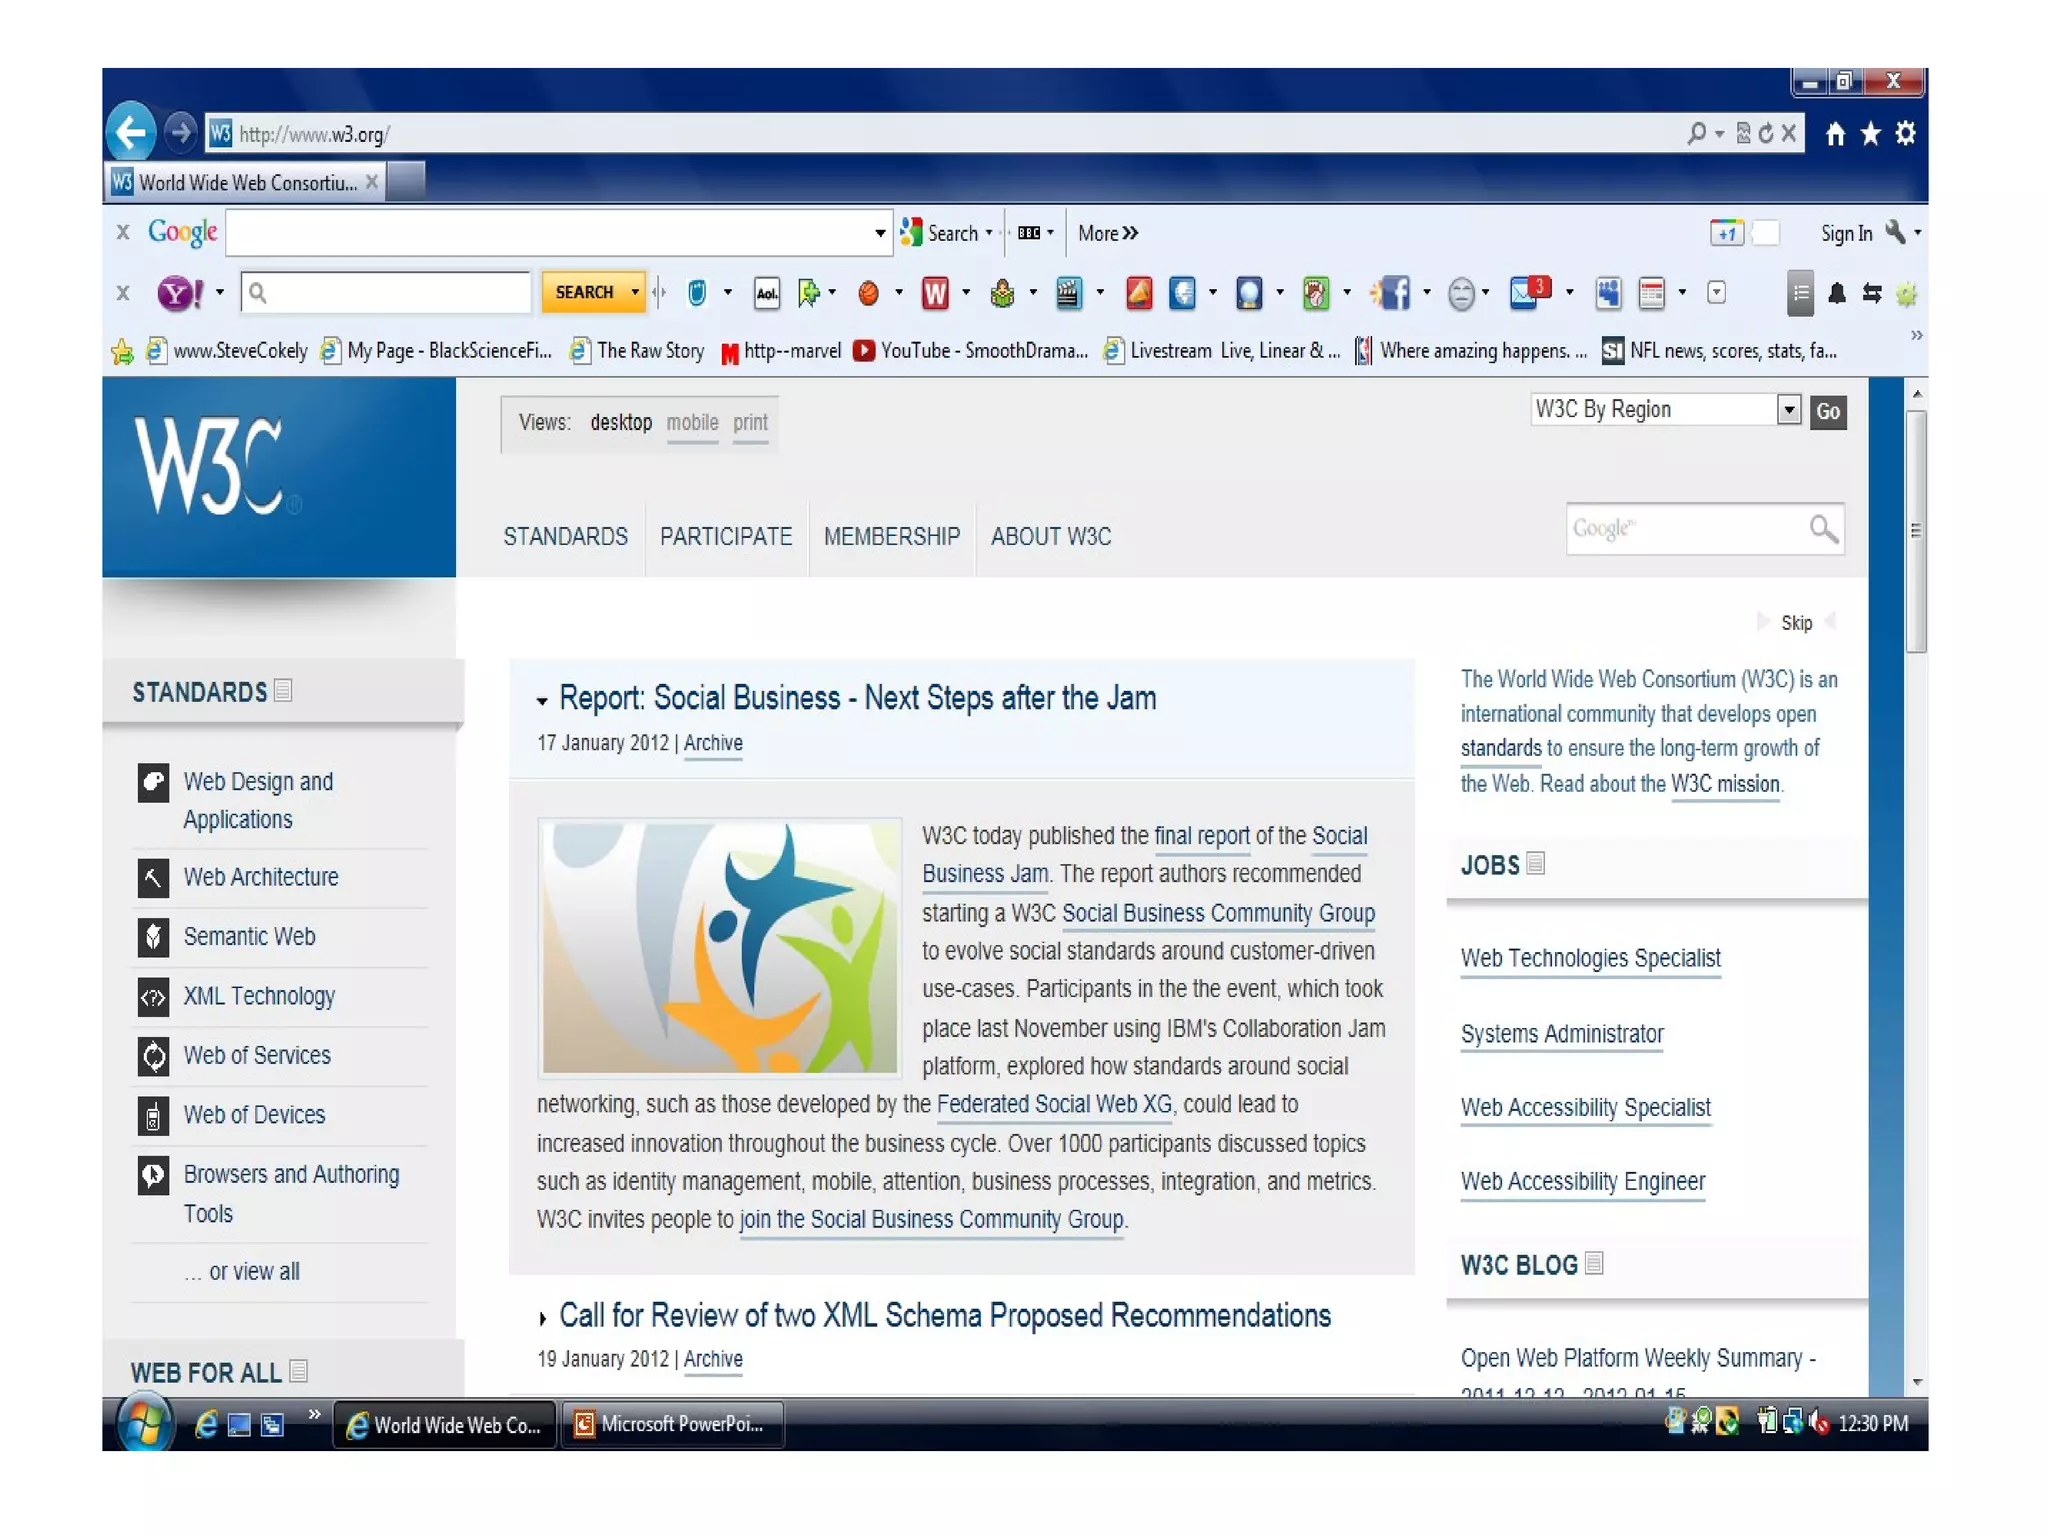Click the vertical page scrollbar thumb

(x=1915, y=530)
